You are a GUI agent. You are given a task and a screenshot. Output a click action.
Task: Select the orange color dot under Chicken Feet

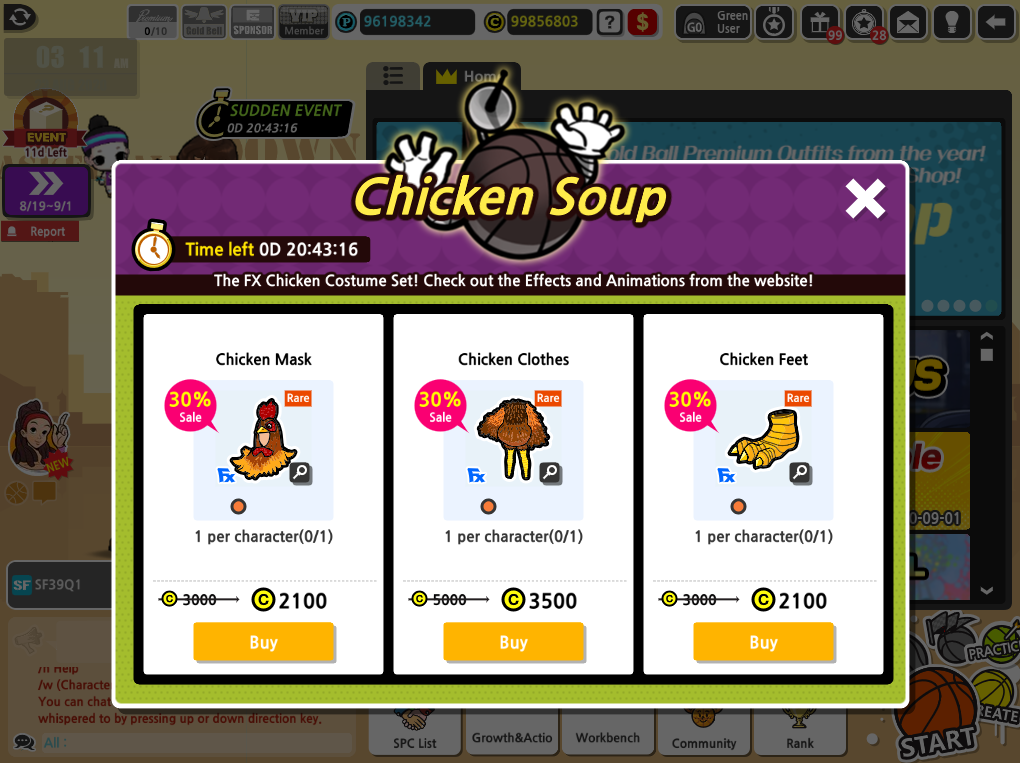(x=738, y=506)
